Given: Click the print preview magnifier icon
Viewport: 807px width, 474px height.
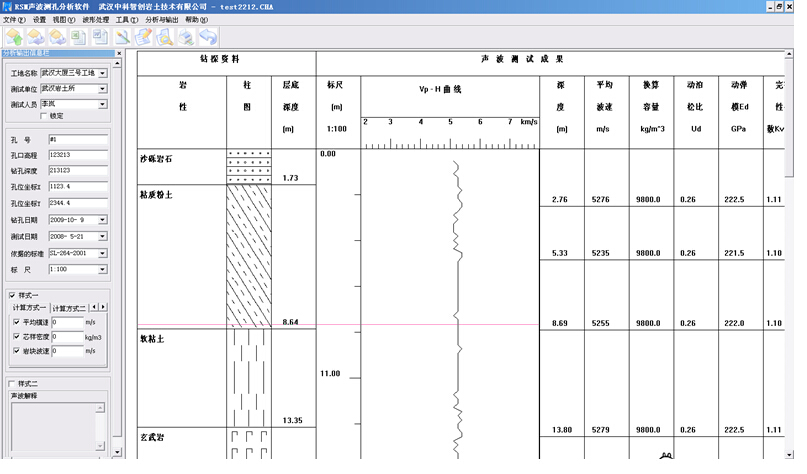Looking at the screenshot, I should [x=165, y=37].
